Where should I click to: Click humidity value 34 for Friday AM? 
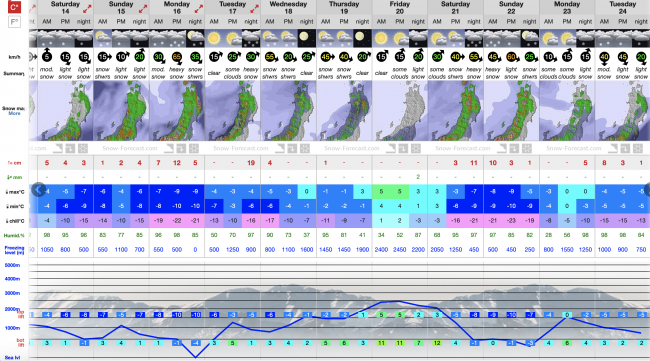point(381,235)
